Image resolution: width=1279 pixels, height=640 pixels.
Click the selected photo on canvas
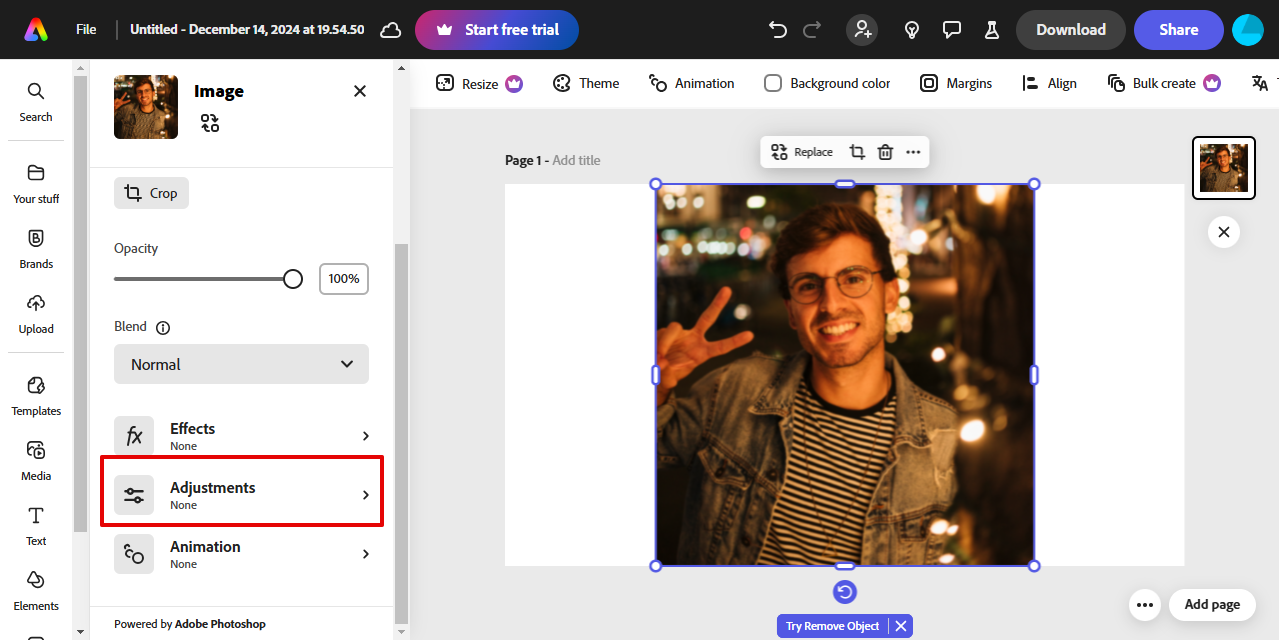coord(845,375)
